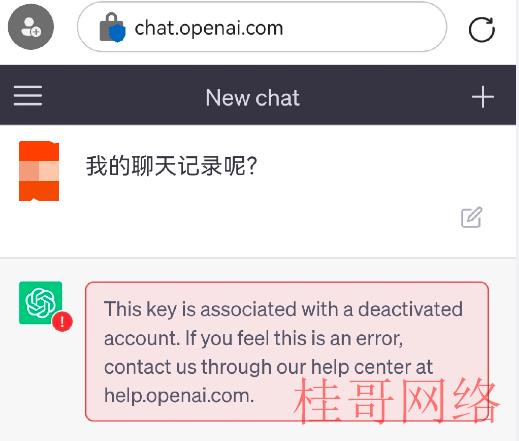This screenshot has width=519, height=441.
Task: Click the empty address bar area after URL
Action: 363,27
